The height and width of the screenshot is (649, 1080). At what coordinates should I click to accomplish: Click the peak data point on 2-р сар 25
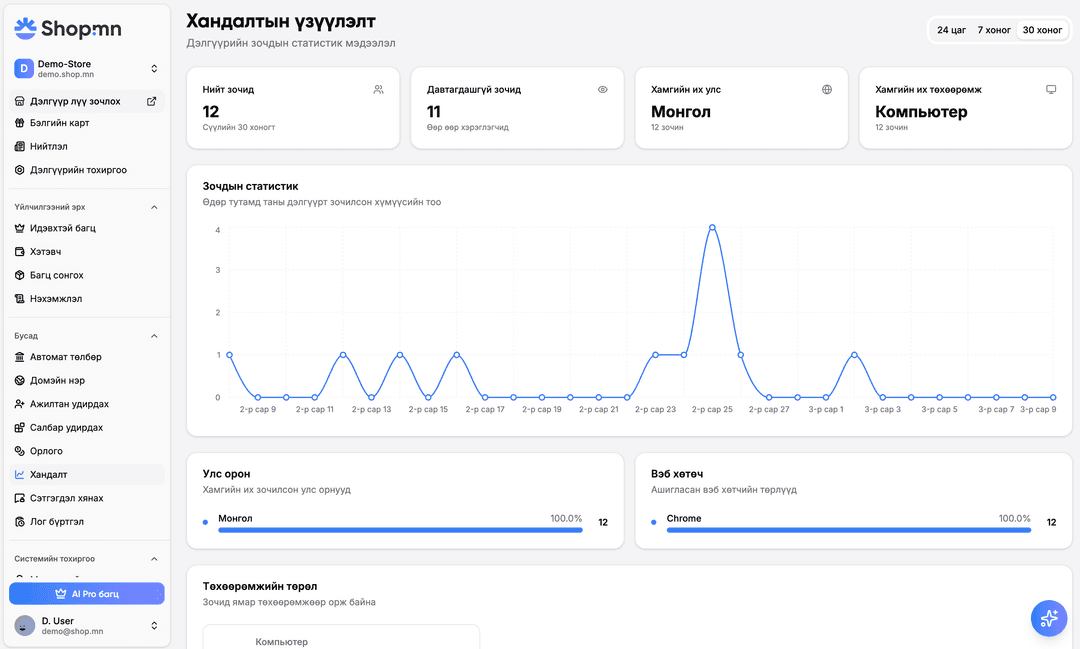click(712, 228)
